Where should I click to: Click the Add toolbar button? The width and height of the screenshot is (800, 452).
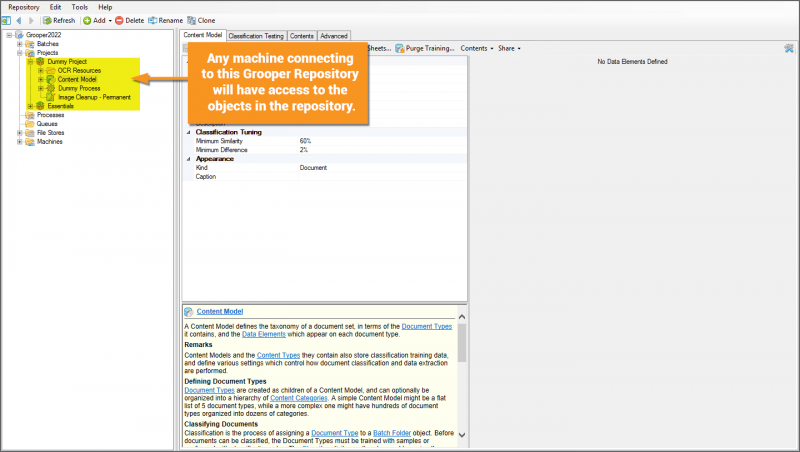click(94, 20)
